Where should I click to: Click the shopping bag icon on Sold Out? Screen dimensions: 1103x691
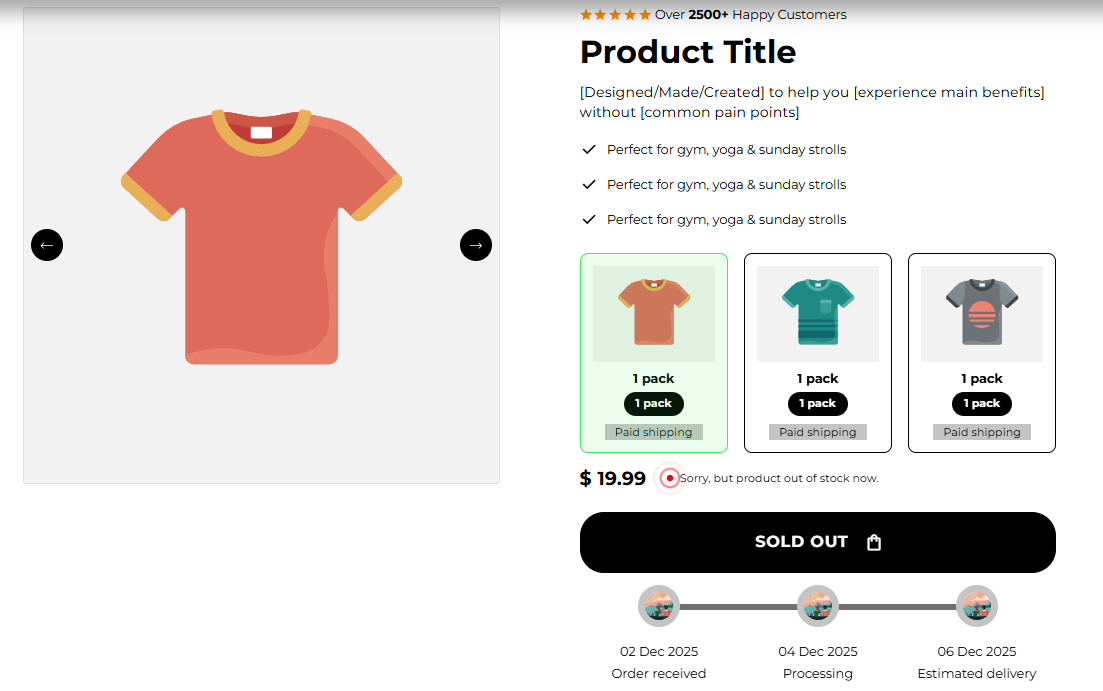click(x=874, y=542)
